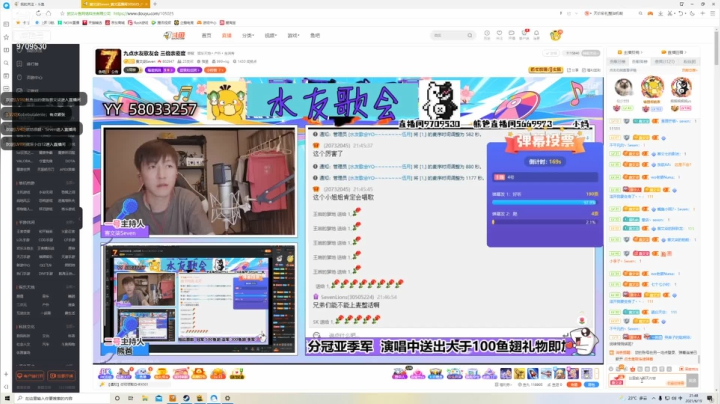Screen dimensions: 720x404
Task: Click the favorites star in browser left sidebar
Action: [6, 37]
